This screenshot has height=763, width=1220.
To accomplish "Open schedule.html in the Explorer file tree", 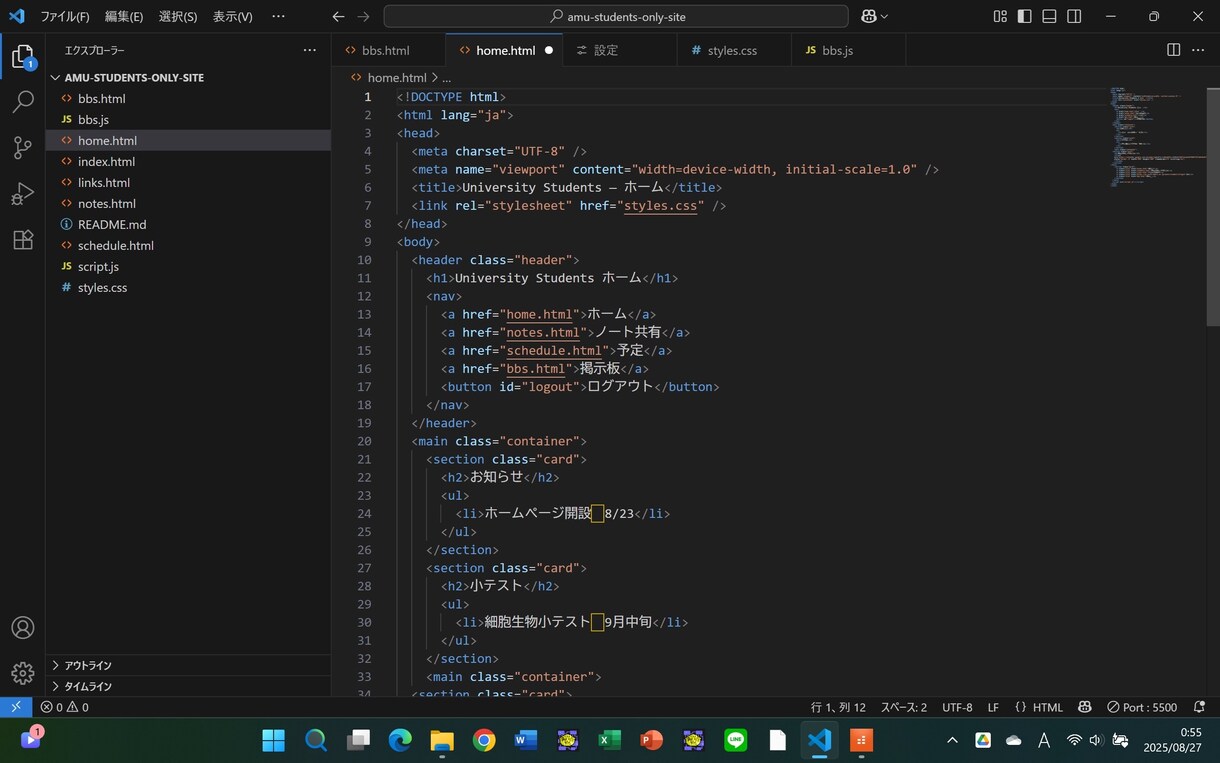I will tap(188, 245).
